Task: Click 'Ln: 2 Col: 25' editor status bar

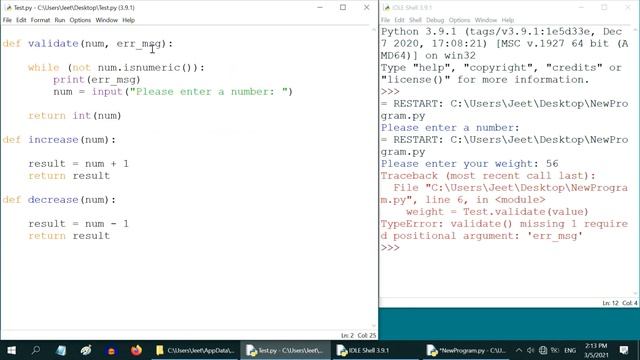Action: 358,336
